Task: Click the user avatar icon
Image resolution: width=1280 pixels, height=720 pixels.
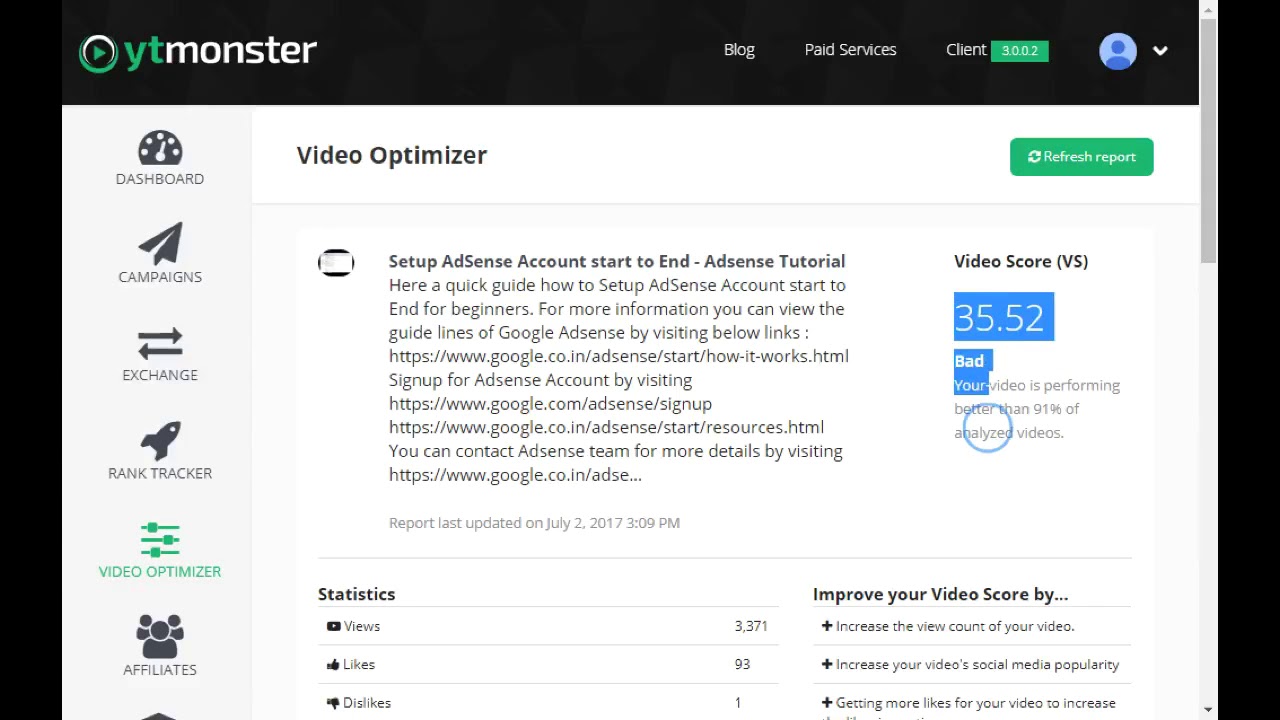Action: 1118,51
